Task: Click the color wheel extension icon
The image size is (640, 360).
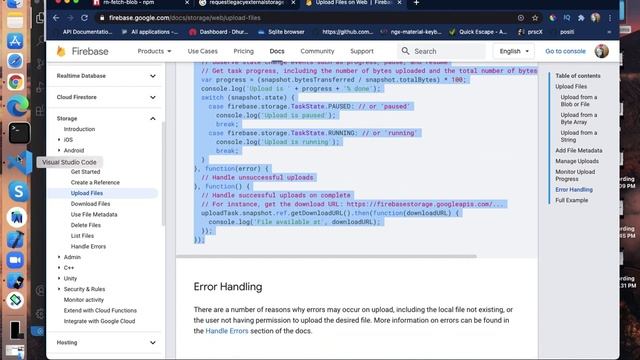Action: [552, 18]
